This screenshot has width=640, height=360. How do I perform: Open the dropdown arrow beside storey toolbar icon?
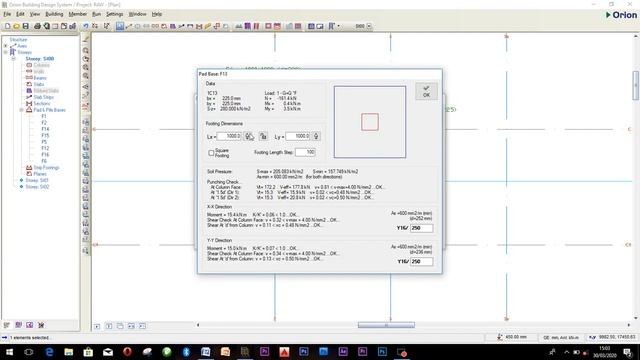pyautogui.click(x=338, y=26)
